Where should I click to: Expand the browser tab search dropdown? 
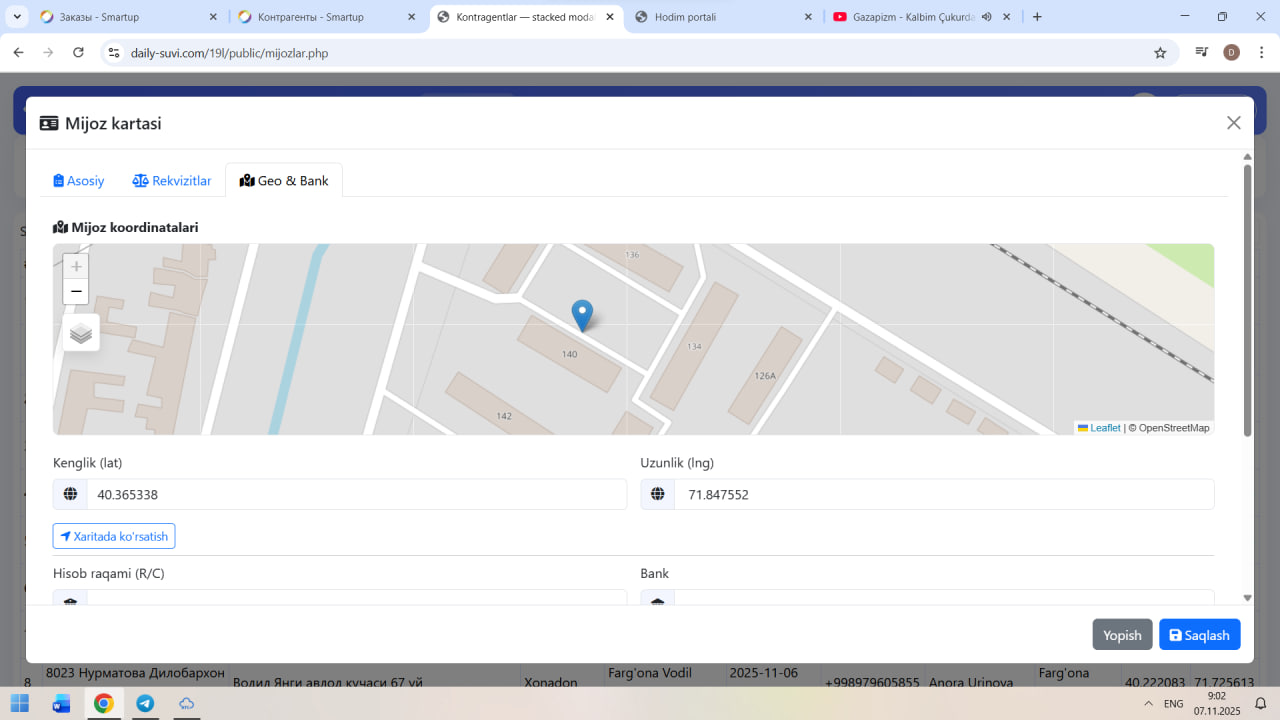pos(17,17)
